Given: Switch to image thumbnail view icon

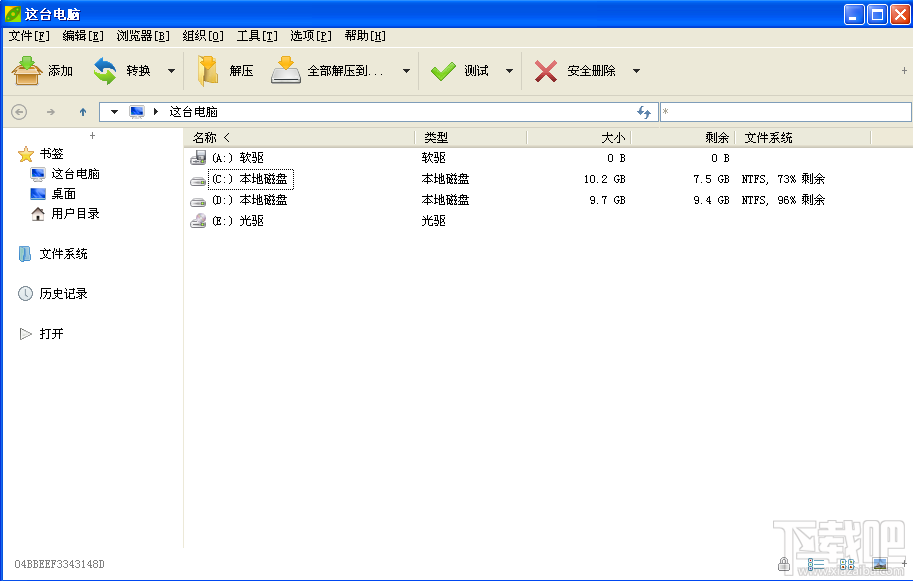Looking at the screenshot, I should tap(879, 565).
